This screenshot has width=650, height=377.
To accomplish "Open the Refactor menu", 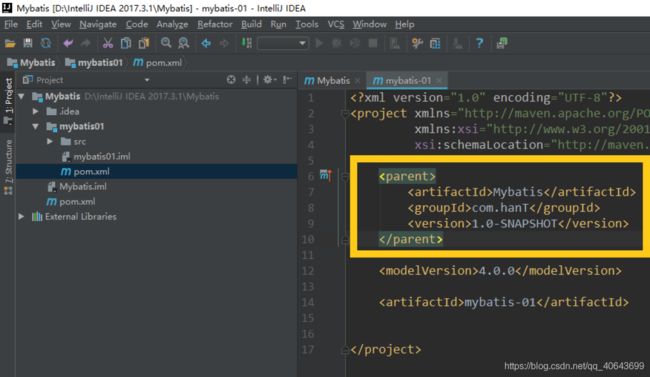I will (x=215, y=24).
